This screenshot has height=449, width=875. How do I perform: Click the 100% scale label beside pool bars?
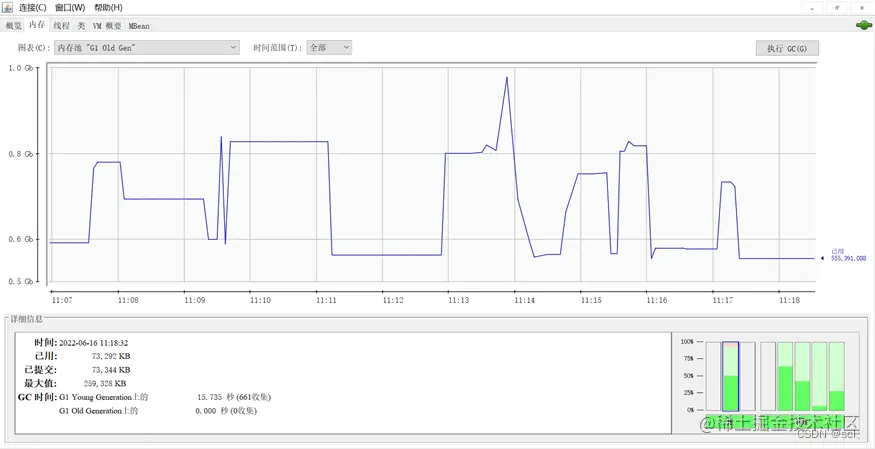(x=686, y=341)
